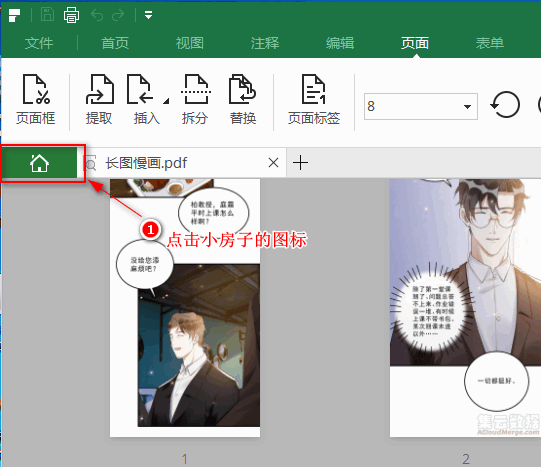Select the 页面 ribbon tab
Viewport: 541px width, 467px height.
(x=415, y=43)
